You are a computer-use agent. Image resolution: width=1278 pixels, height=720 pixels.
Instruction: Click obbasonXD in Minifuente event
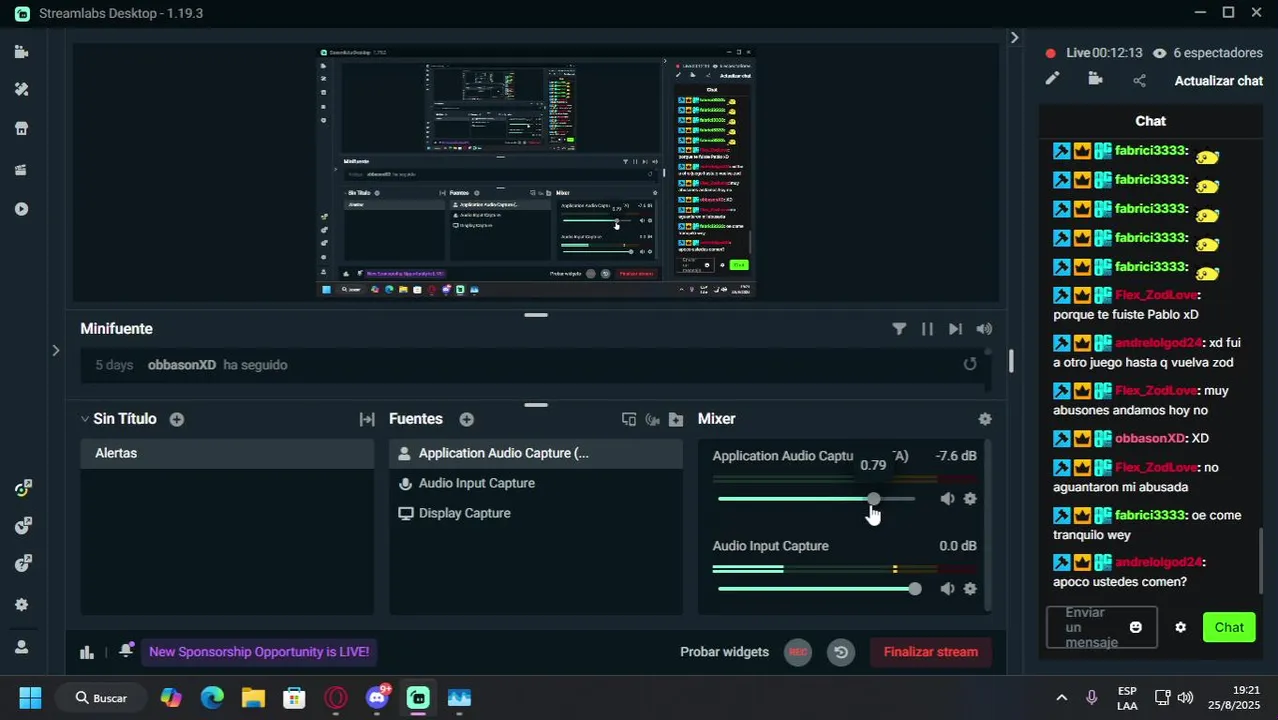[182, 365]
